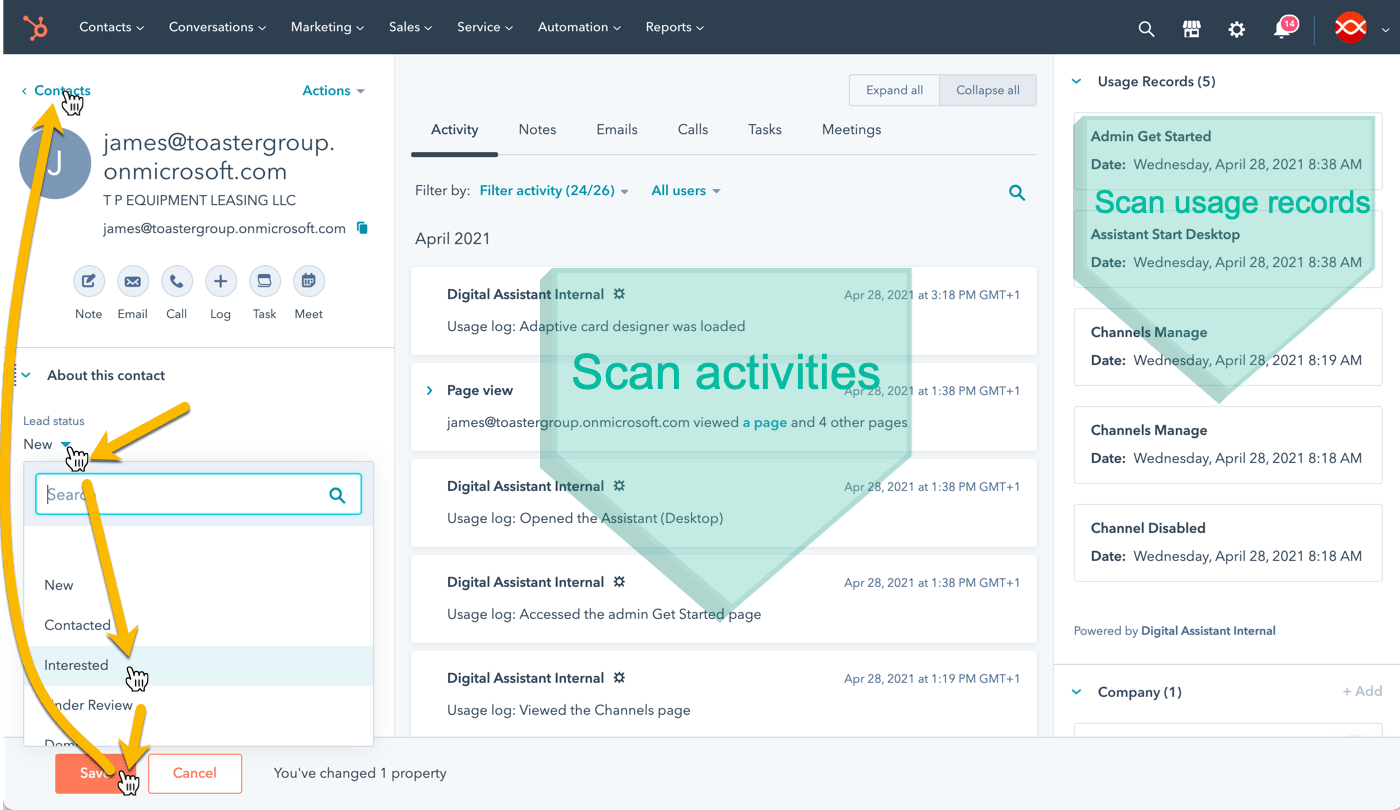Click the Admin Get Started usage record
Image resolution: width=1400 pixels, height=810 pixels.
pyautogui.click(x=1228, y=151)
